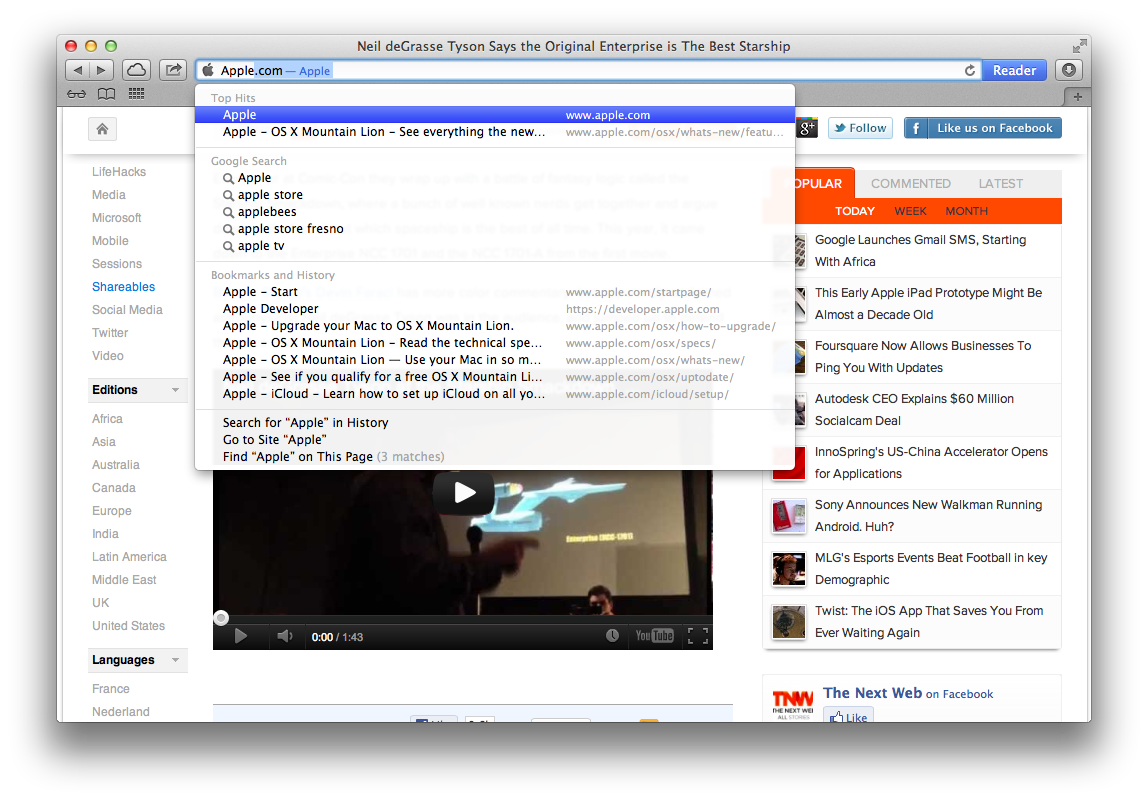Click the address bar field

tap(589, 70)
